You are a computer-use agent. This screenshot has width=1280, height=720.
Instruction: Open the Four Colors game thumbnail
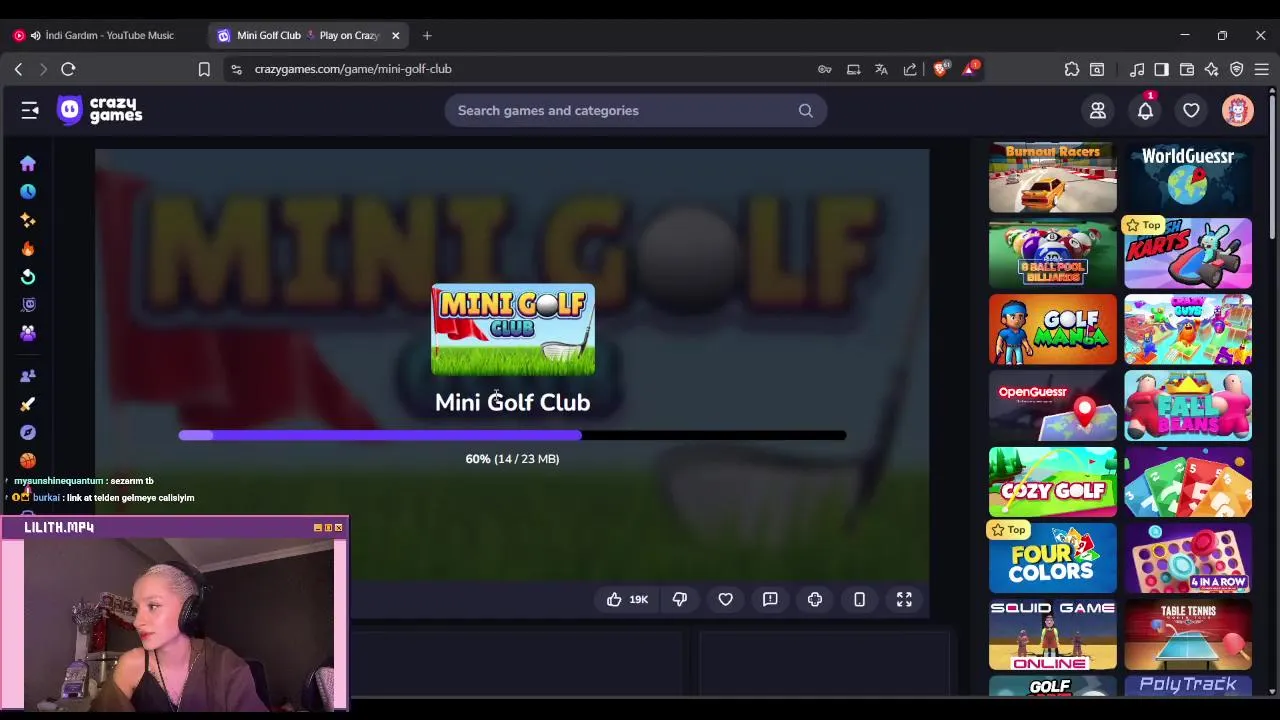pyautogui.click(x=1053, y=558)
